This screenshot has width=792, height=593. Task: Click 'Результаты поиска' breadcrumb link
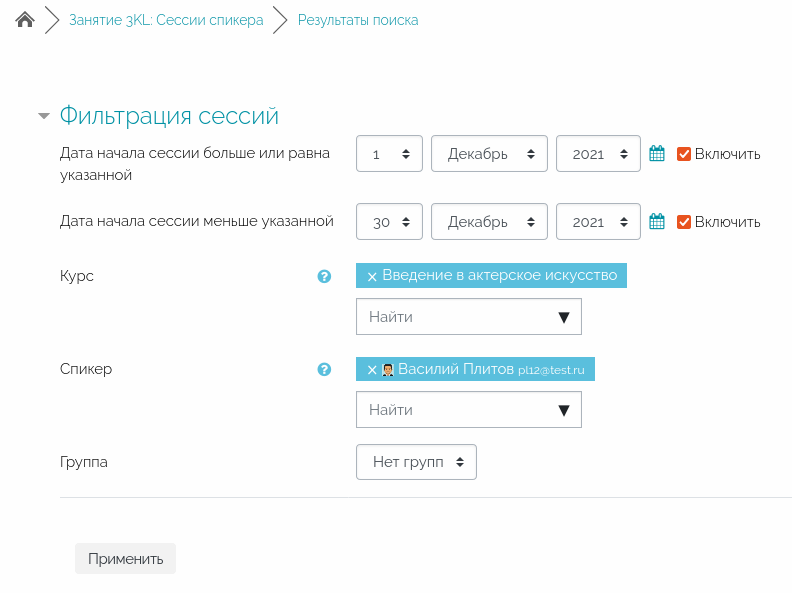(358, 20)
